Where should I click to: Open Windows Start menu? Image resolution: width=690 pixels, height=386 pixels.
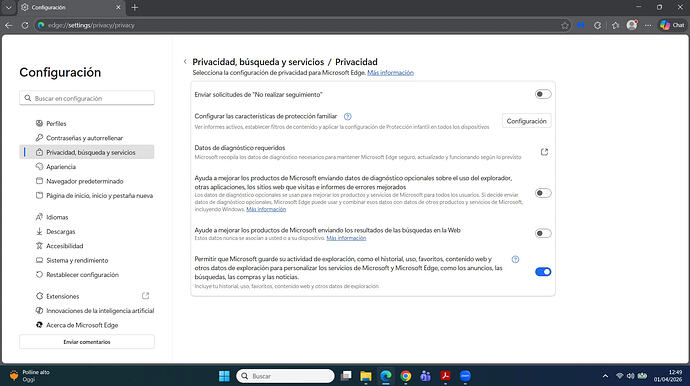coord(224,376)
